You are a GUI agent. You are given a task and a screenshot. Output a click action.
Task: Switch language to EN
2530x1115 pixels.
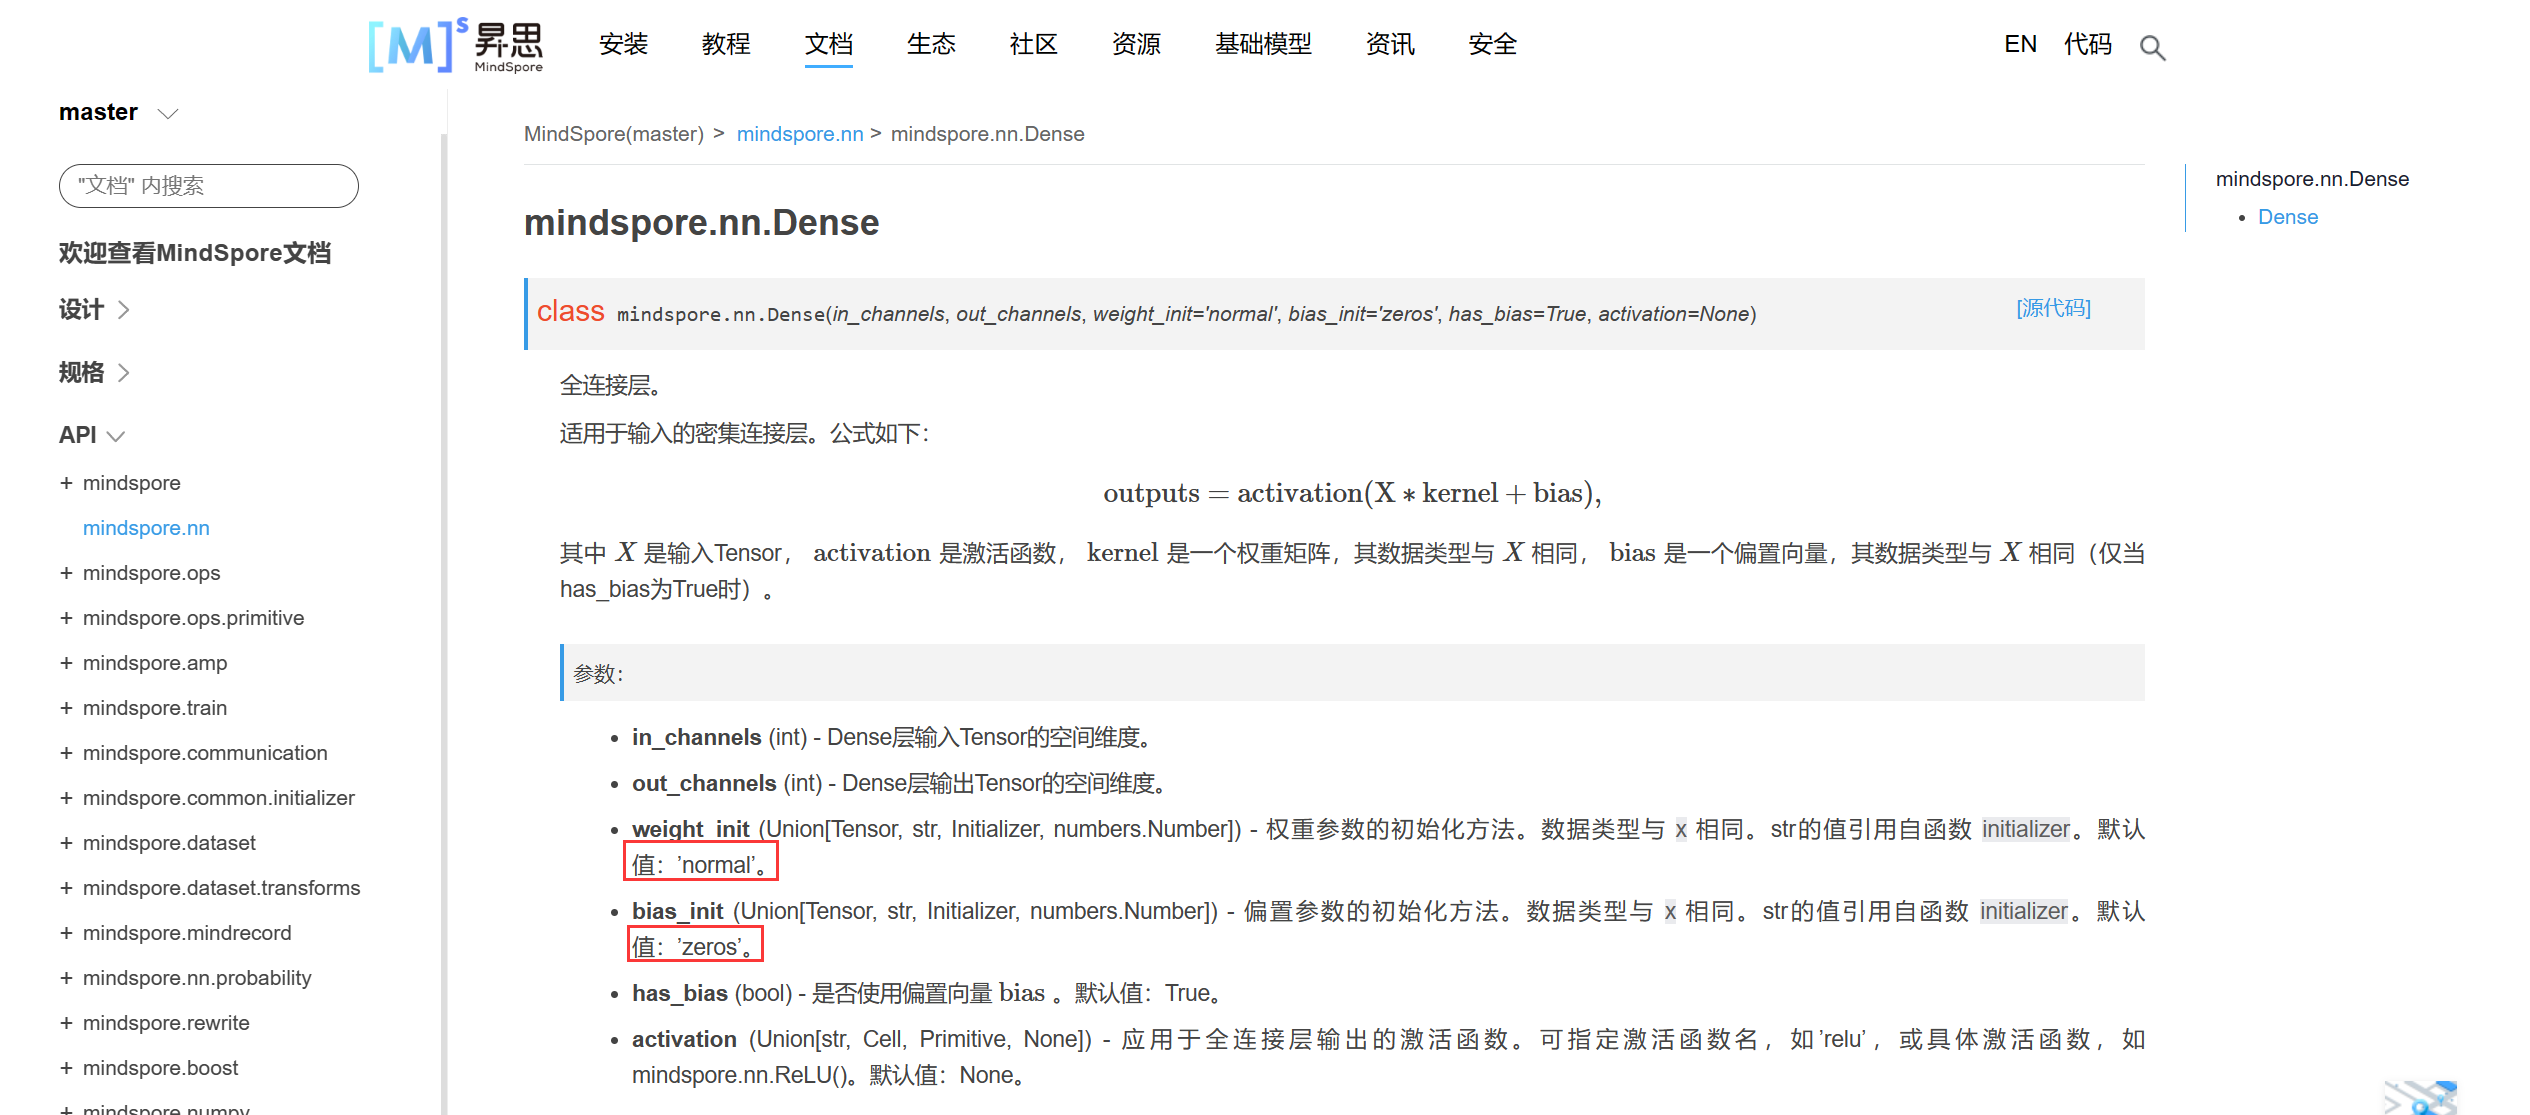click(2020, 44)
